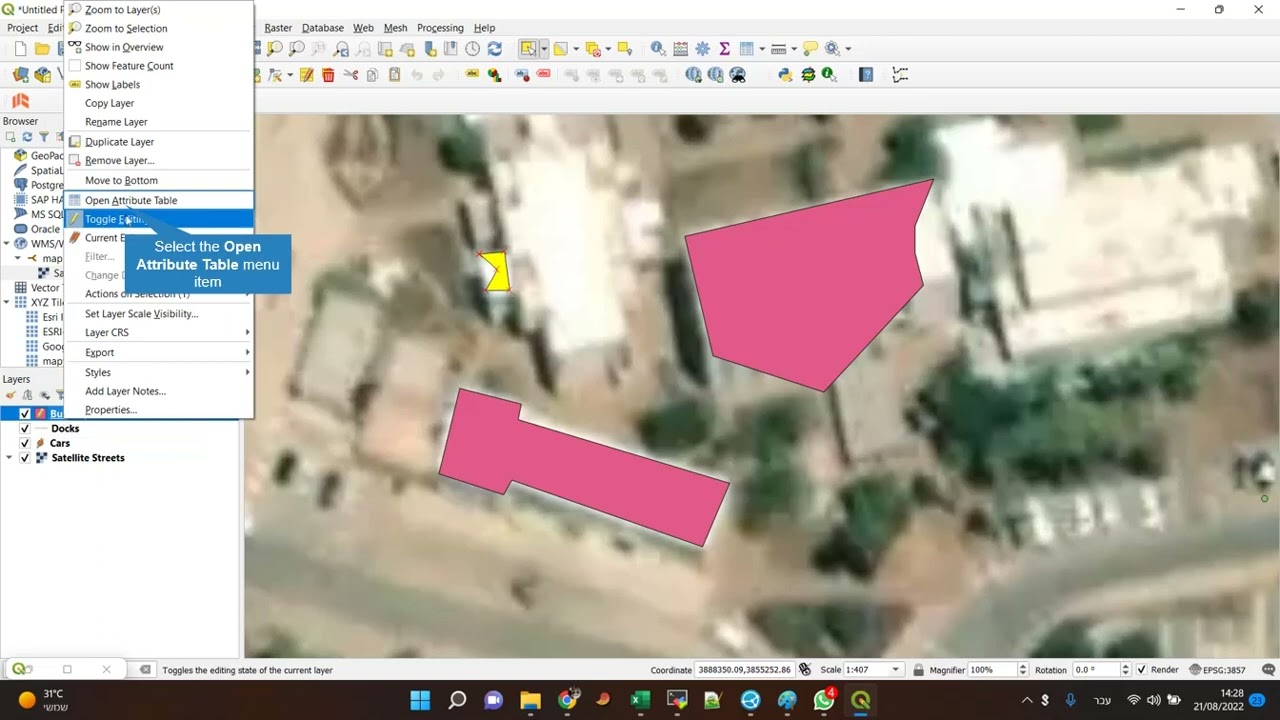Open the deselect features dropdown arrow

click(x=609, y=48)
